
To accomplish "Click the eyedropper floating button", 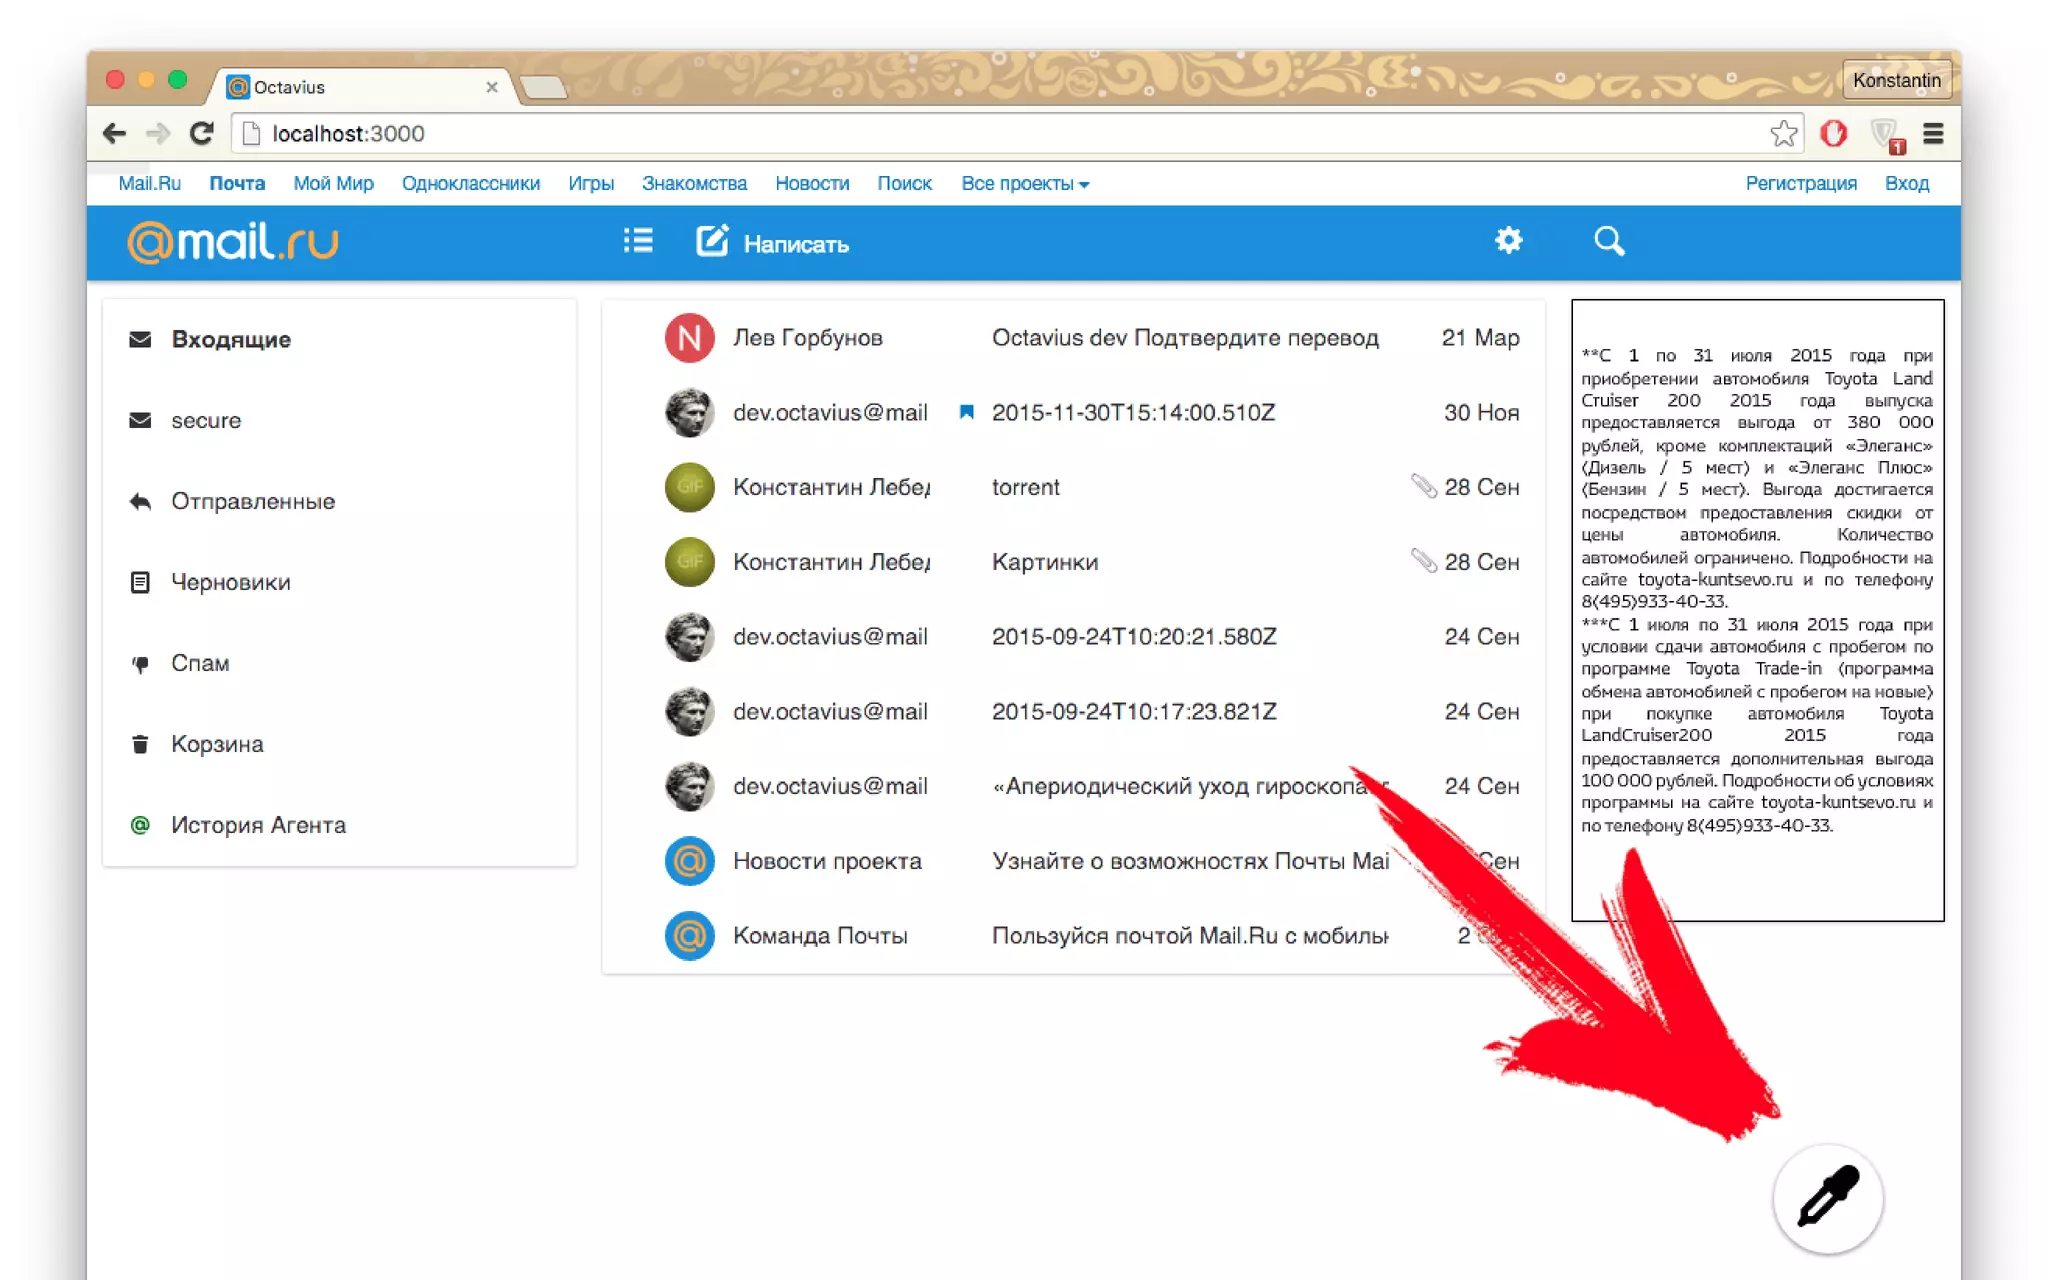I will (x=1827, y=1198).
